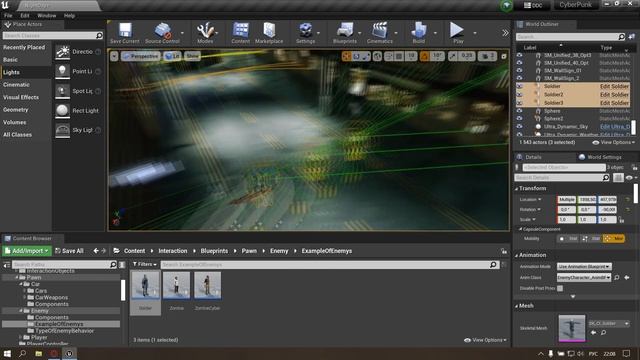
Task: Maximize or restore the viewport icon
Action: [x=504, y=56]
